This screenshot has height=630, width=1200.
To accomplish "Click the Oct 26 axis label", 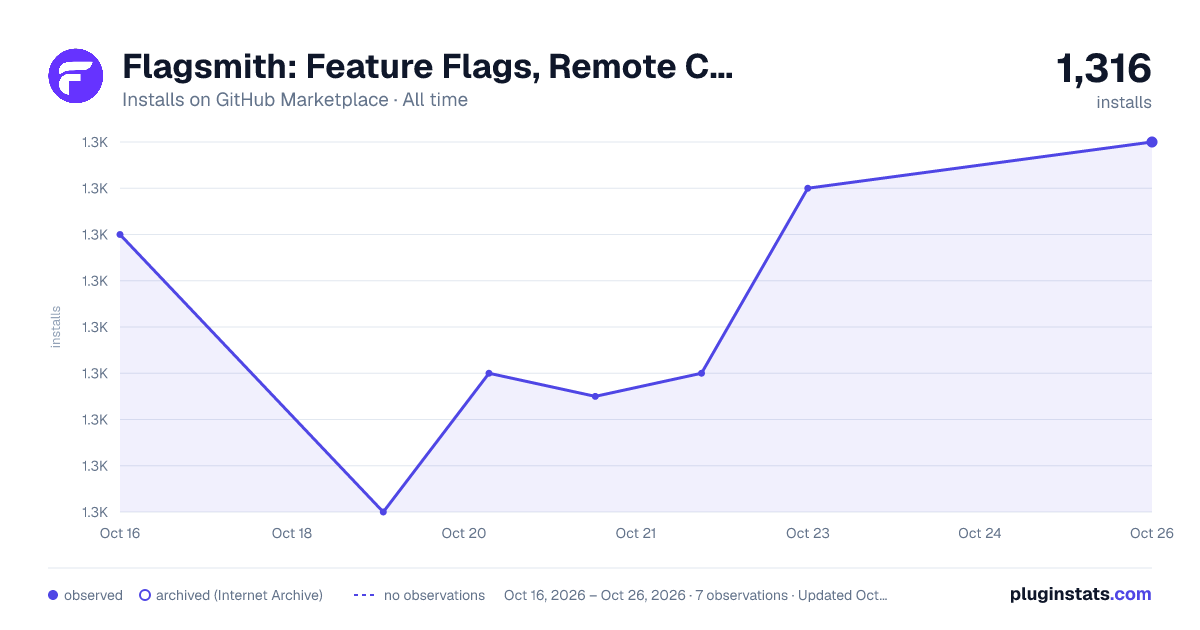I will 1151,533.
